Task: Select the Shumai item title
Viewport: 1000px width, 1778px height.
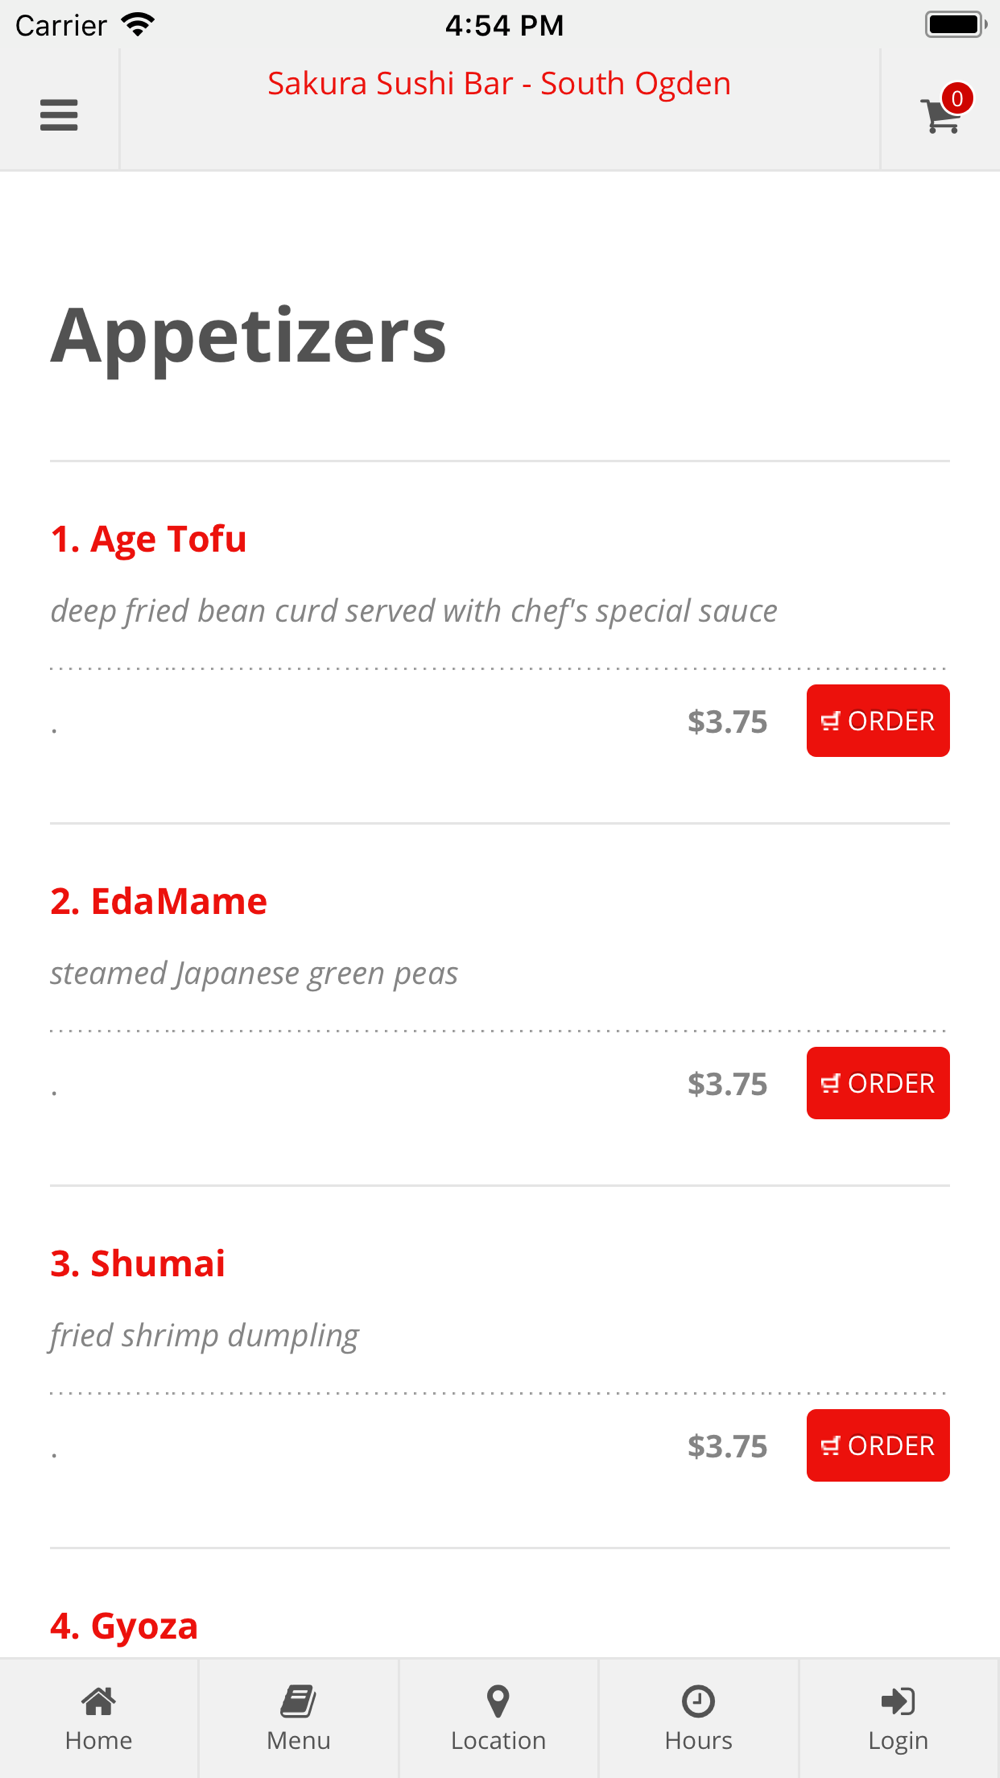Action: pyautogui.click(x=137, y=1263)
